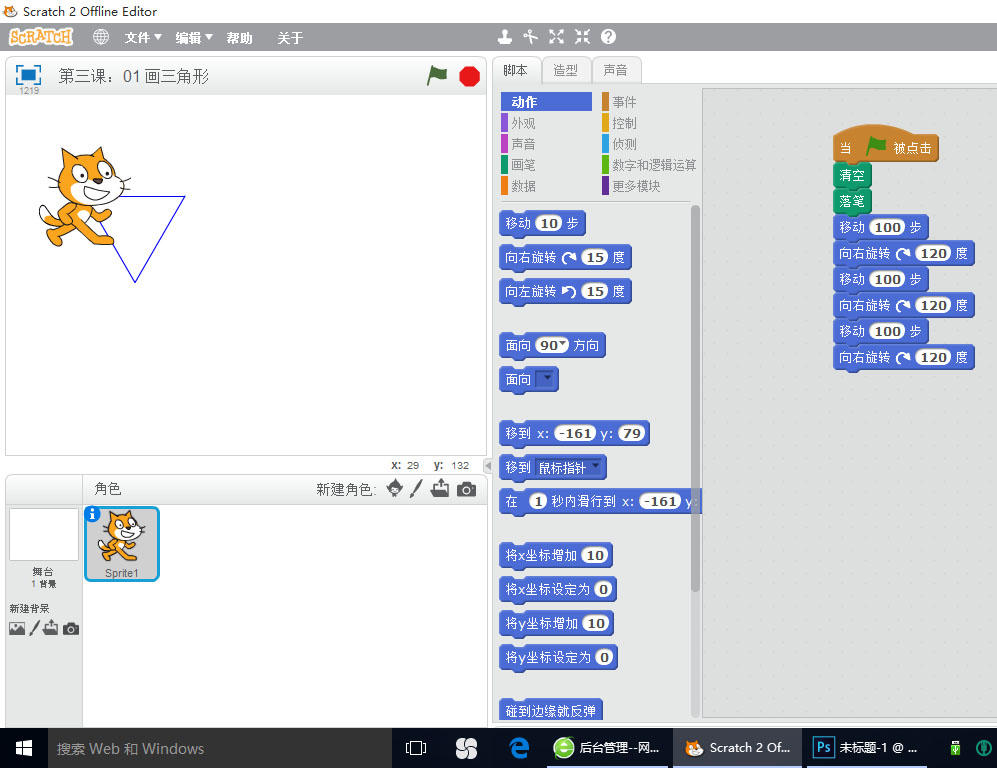The image size is (997, 768).
Task: Switch to the 脚本 tab
Action: pyautogui.click(x=516, y=70)
